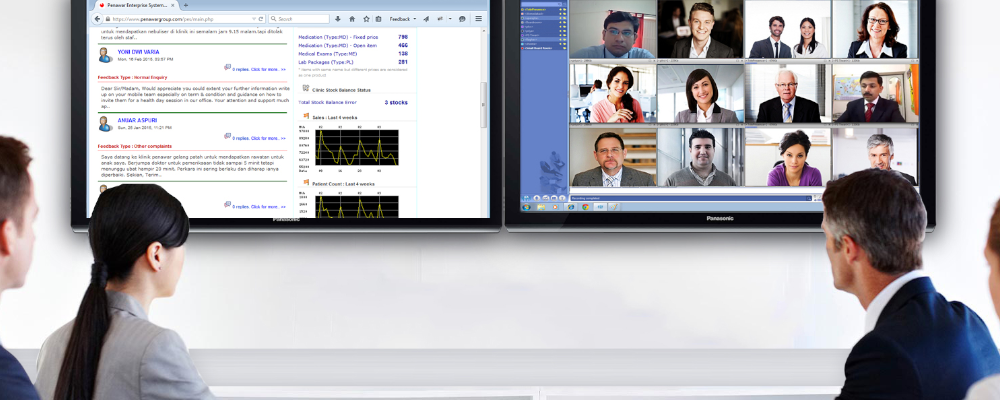
Task: Open the Feedback dropdown in toolbar
Action: point(402,19)
